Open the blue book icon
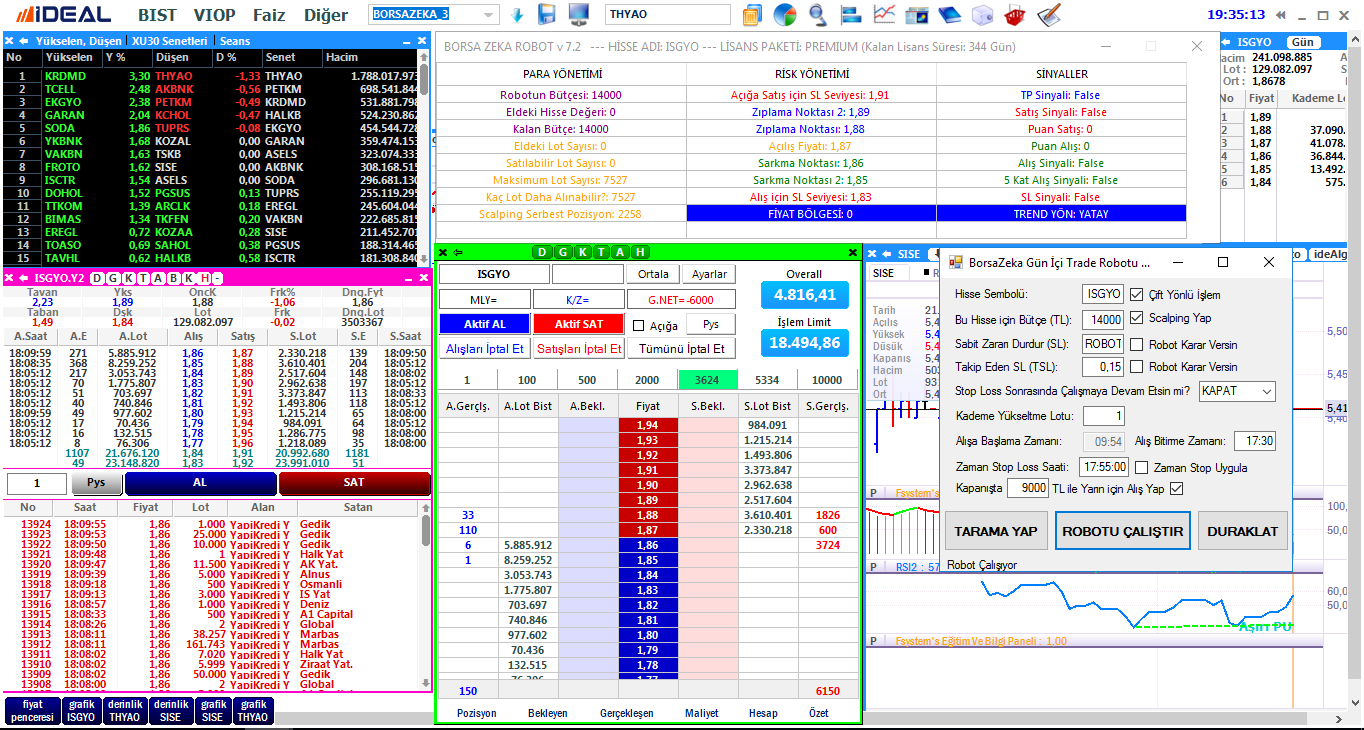This screenshot has height=730, width=1364. pos(949,15)
